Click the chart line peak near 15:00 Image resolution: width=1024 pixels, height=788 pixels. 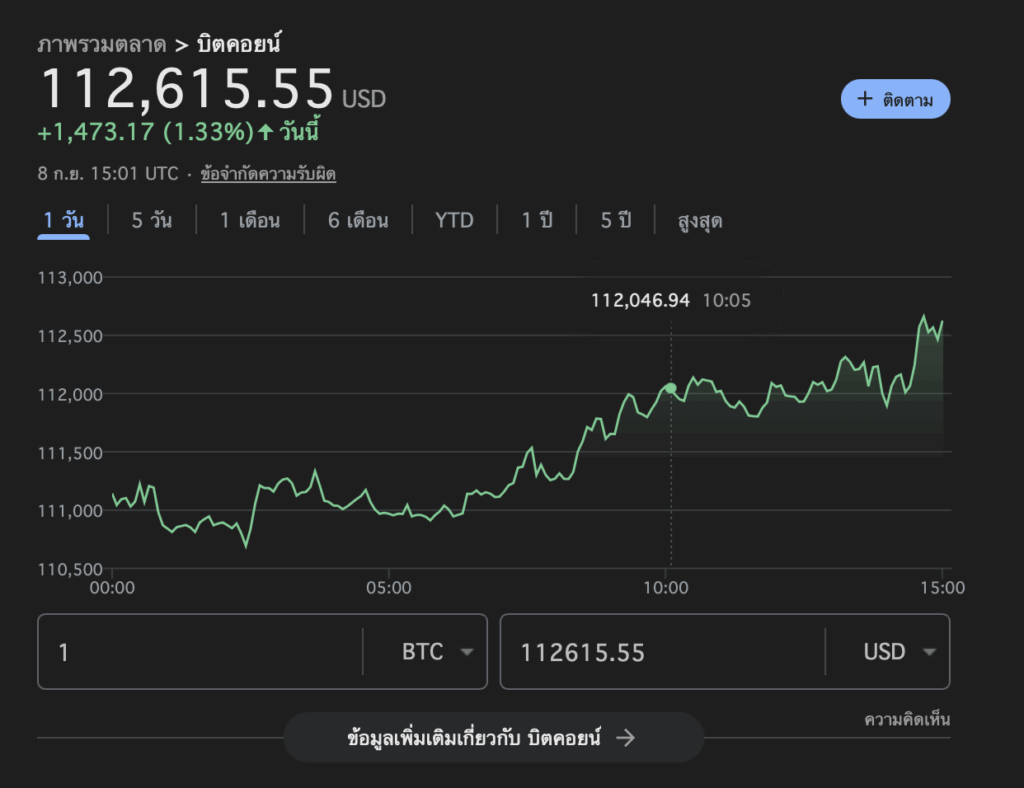pyautogui.click(x=923, y=317)
